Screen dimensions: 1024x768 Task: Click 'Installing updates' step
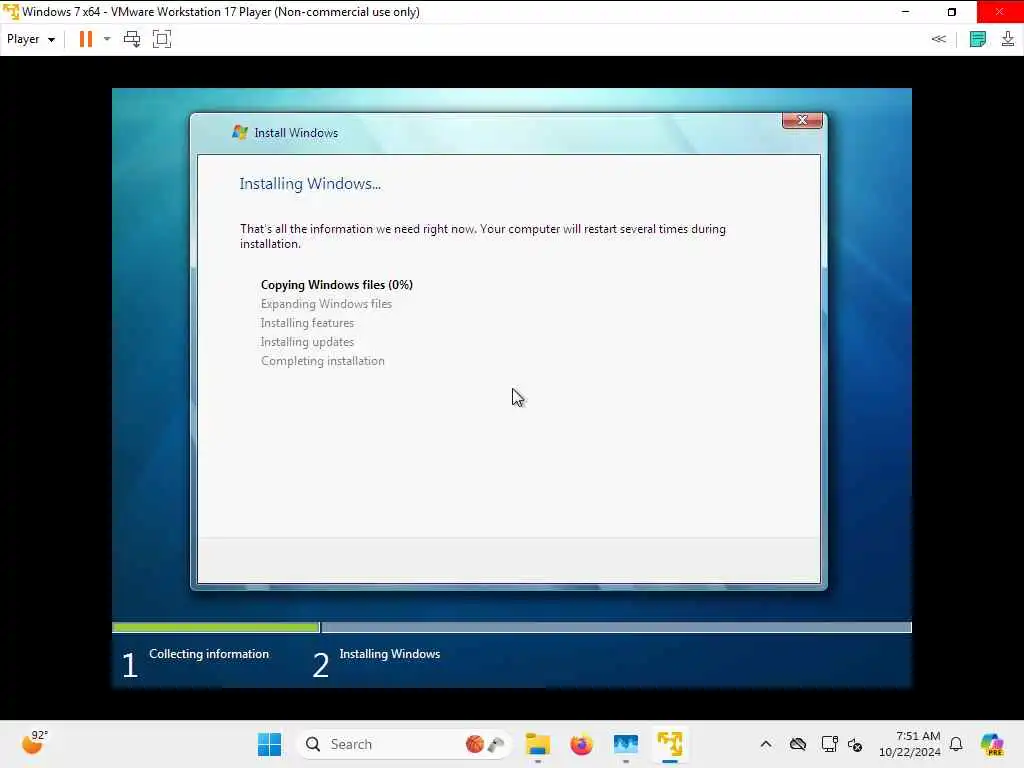click(x=307, y=342)
